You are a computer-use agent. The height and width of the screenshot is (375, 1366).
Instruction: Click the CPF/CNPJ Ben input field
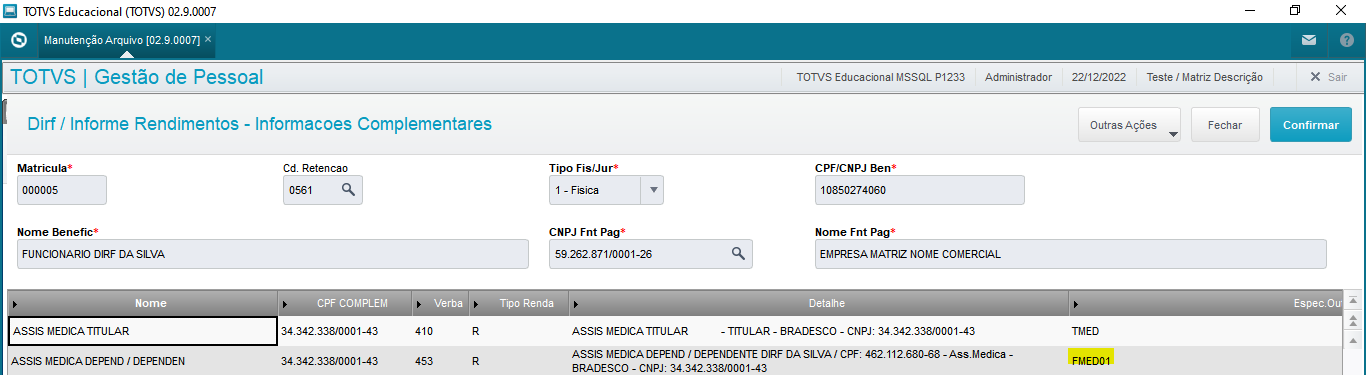(x=920, y=190)
